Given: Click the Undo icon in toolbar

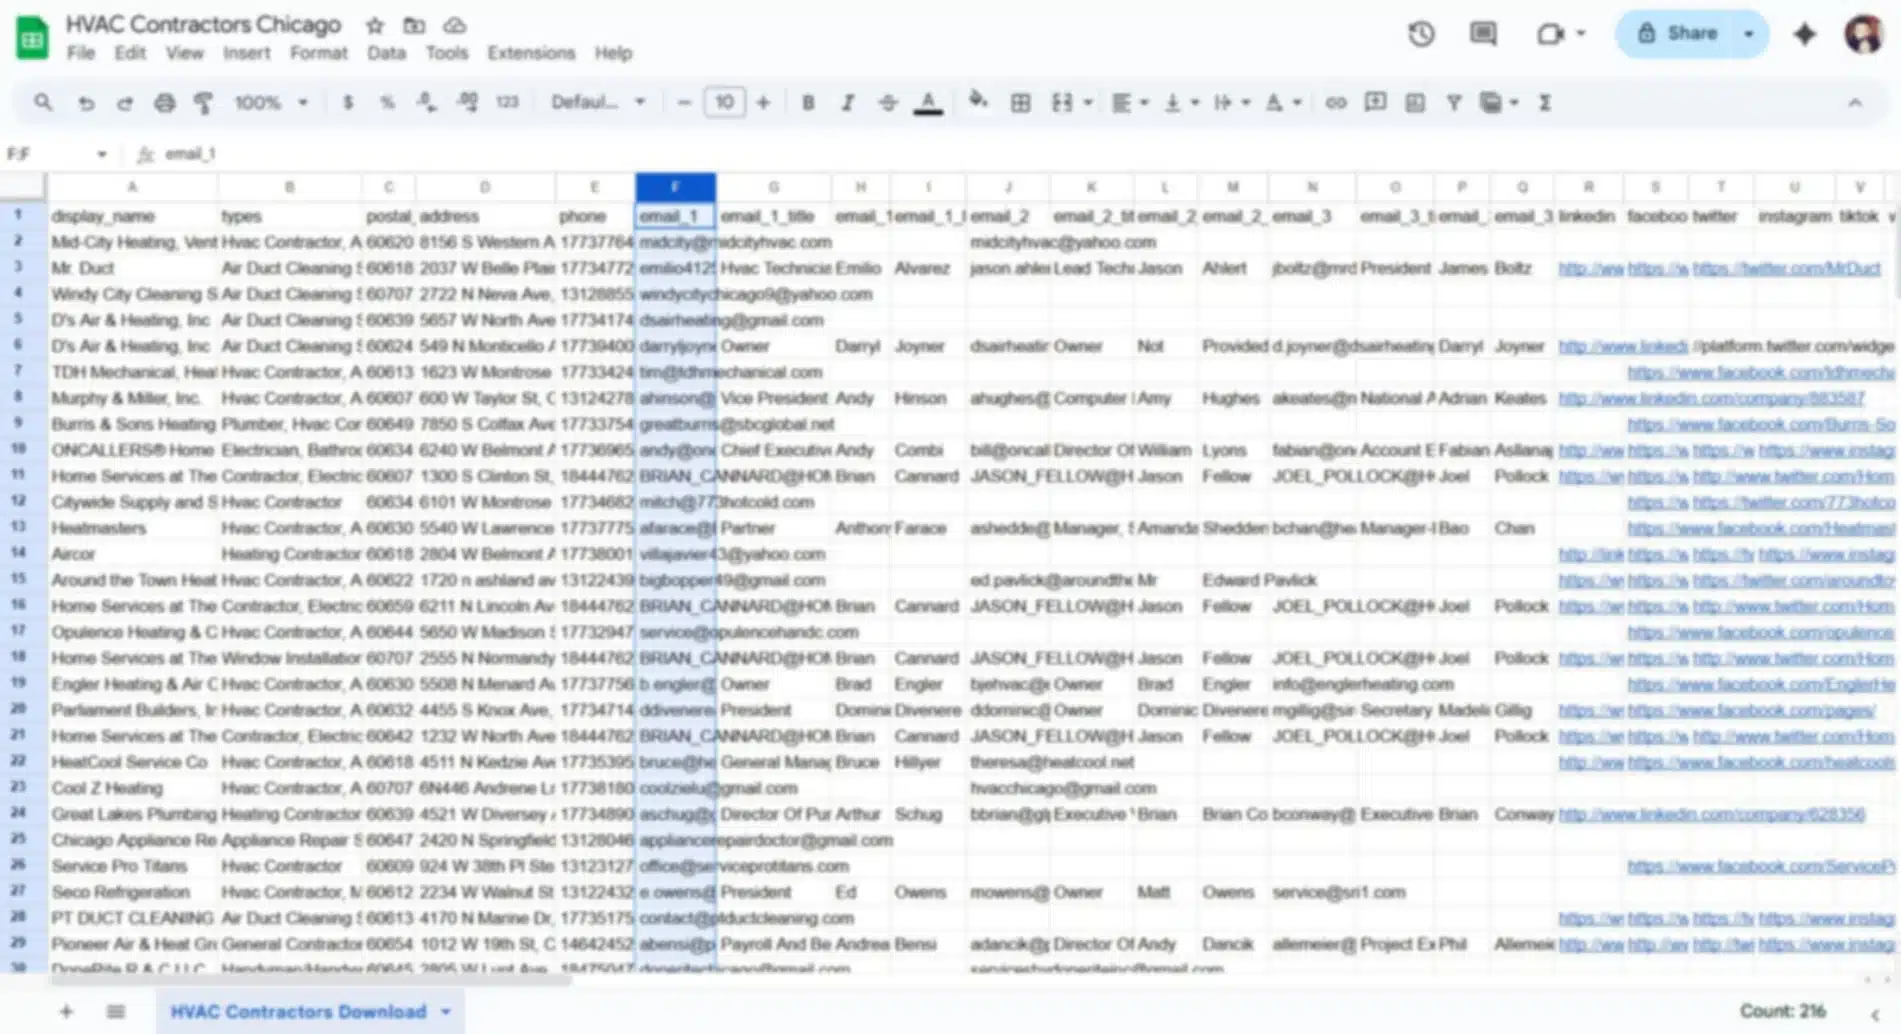Looking at the screenshot, I should tap(86, 103).
